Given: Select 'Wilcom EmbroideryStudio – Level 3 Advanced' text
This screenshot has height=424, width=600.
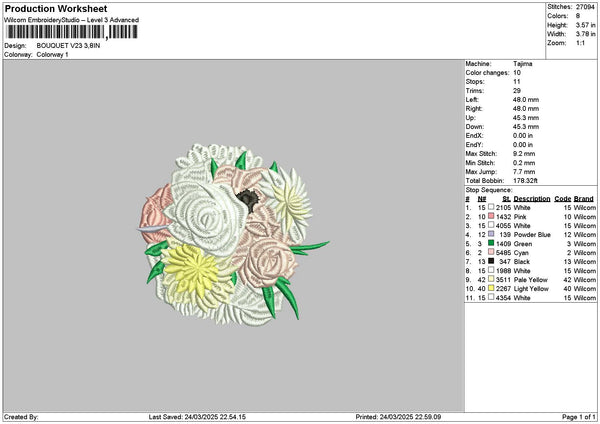Looking at the screenshot, I should 72,20.
